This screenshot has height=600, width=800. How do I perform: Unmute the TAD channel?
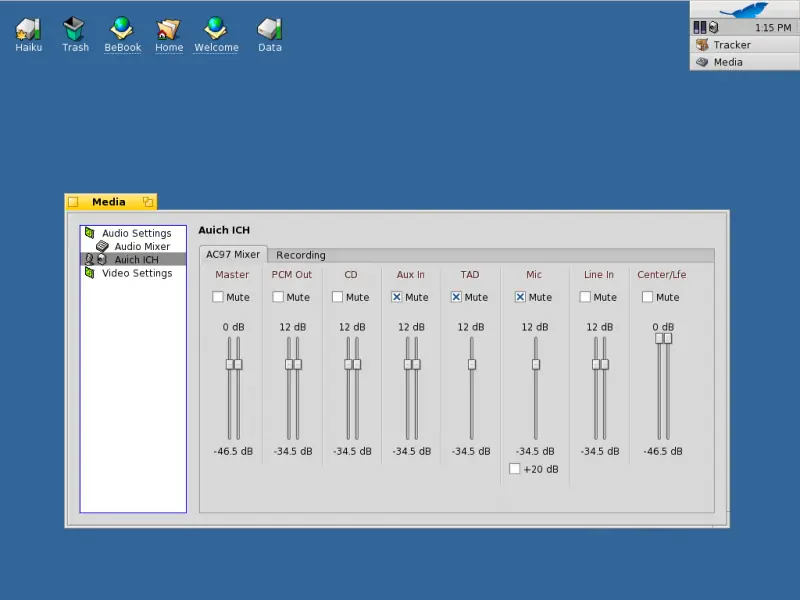(456, 297)
